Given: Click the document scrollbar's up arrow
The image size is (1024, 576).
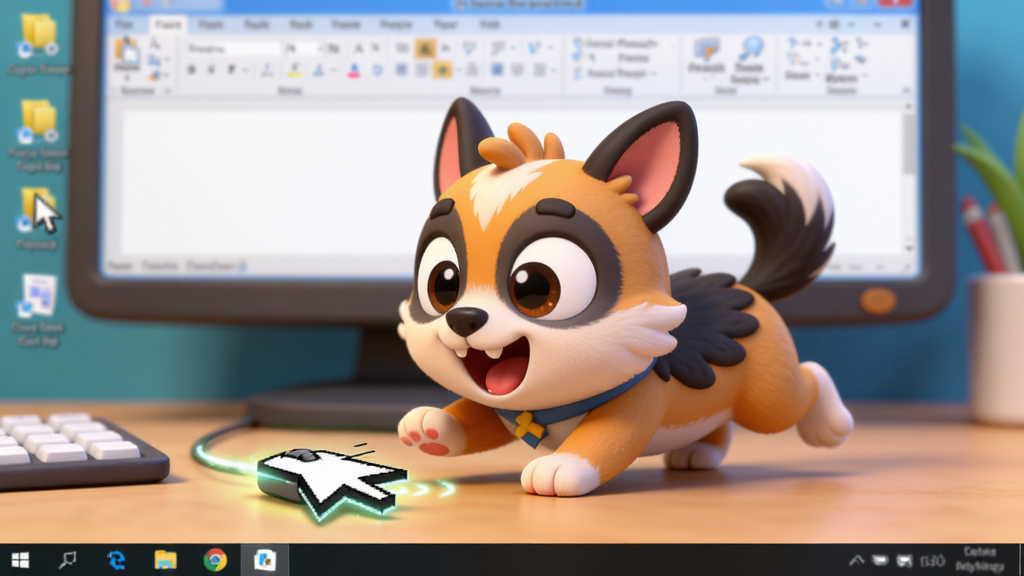Looking at the screenshot, I should (x=908, y=106).
